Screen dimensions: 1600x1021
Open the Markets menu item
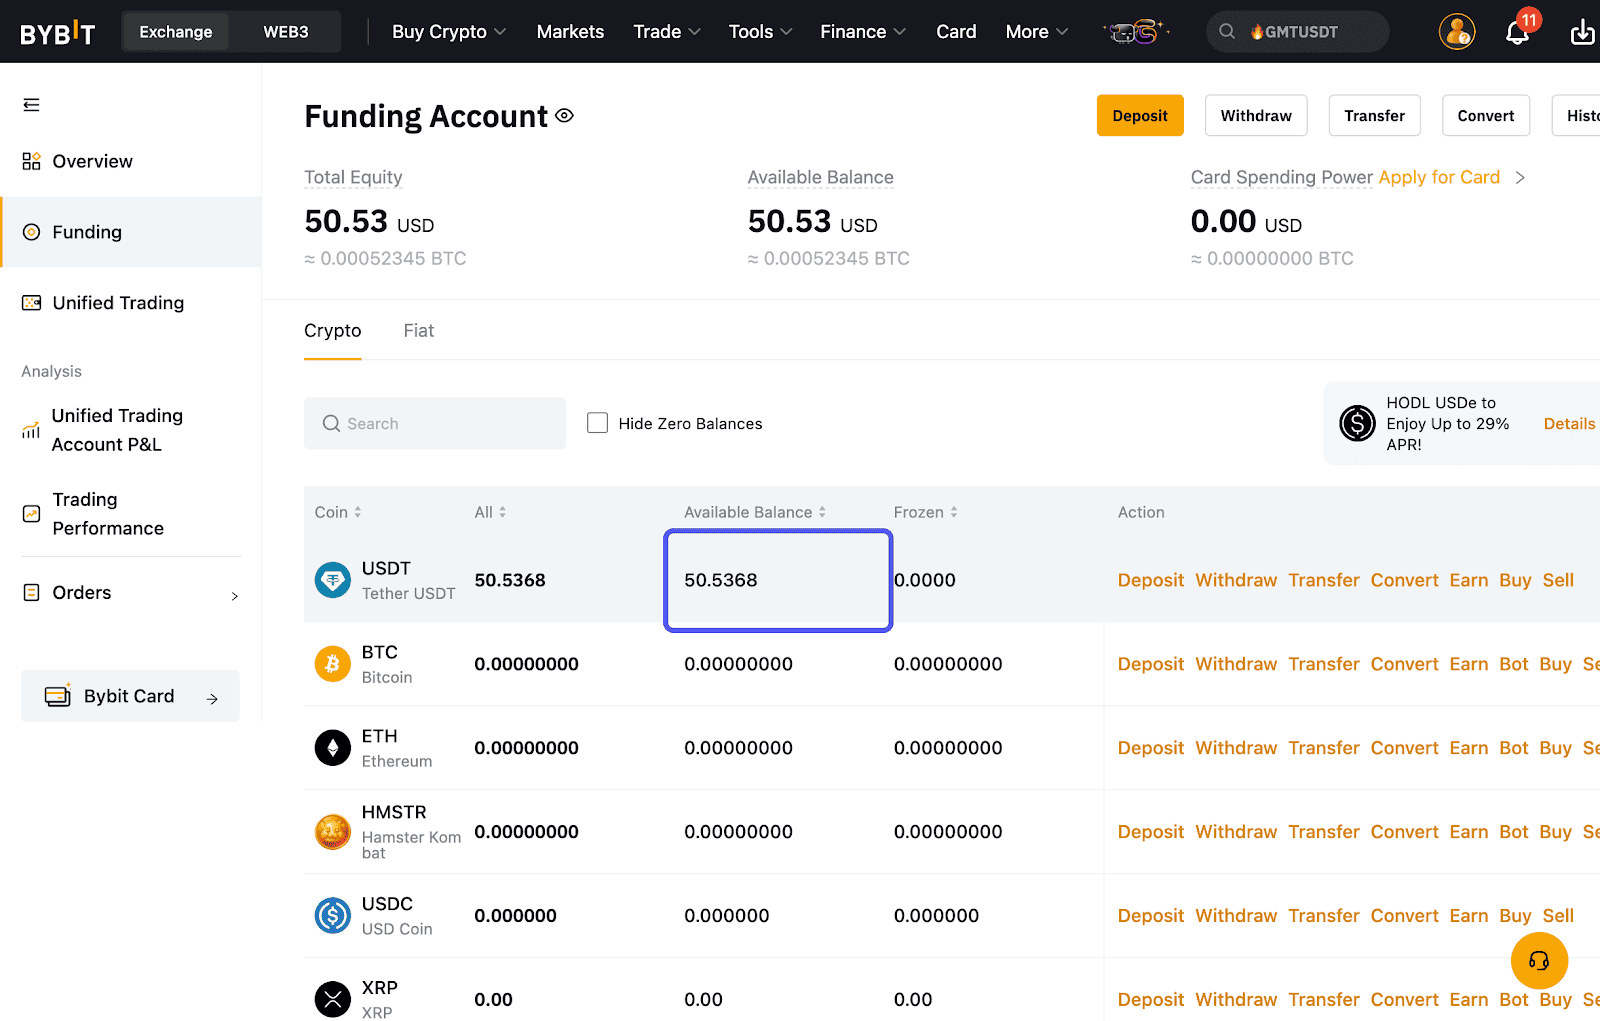(570, 31)
